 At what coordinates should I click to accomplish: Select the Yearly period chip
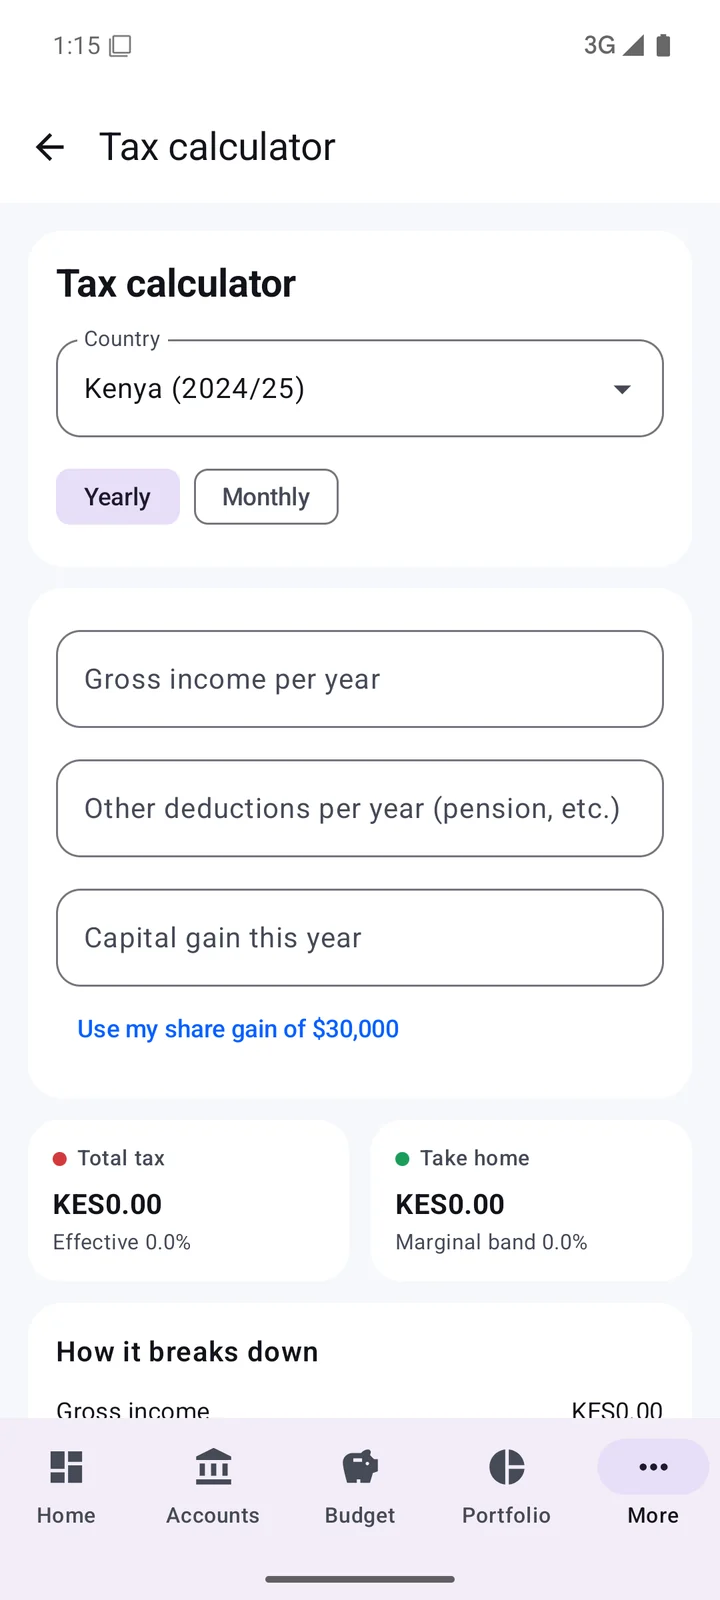[x=118, y=497]
